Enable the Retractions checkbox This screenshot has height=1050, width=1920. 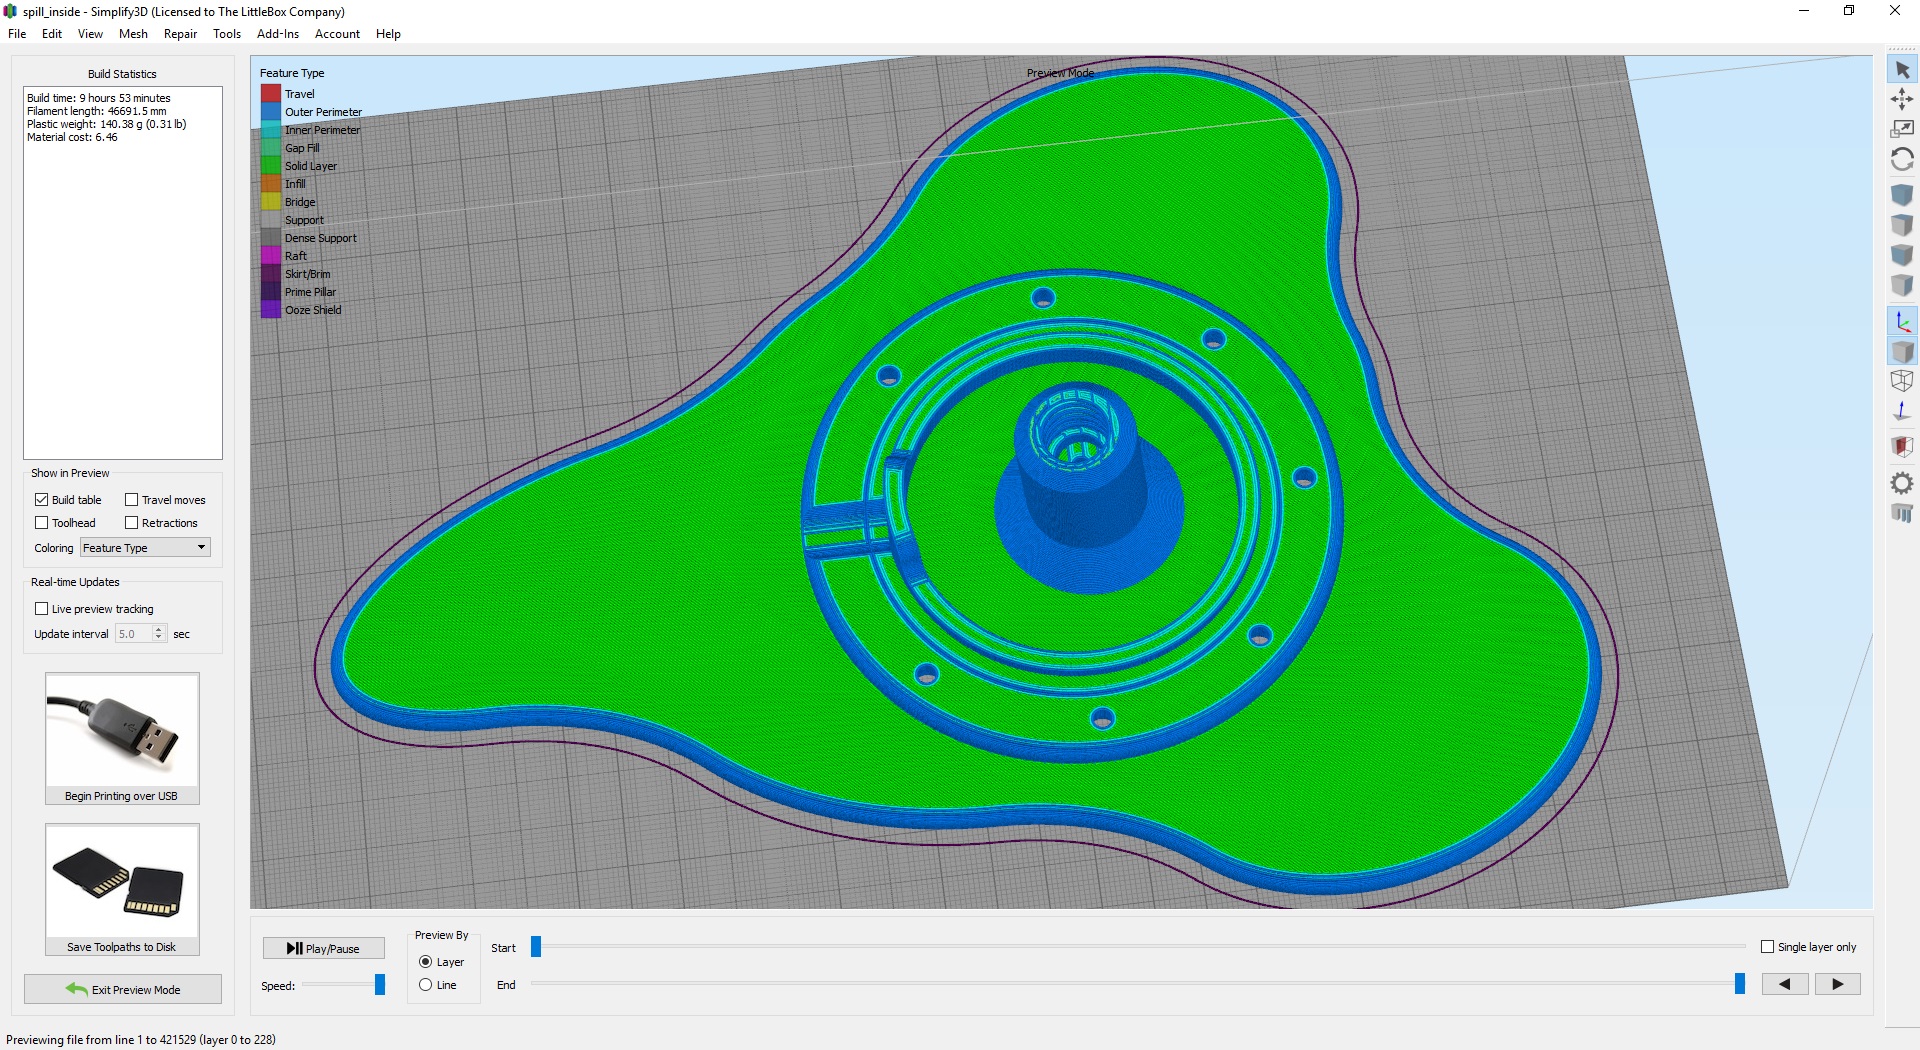131,522
